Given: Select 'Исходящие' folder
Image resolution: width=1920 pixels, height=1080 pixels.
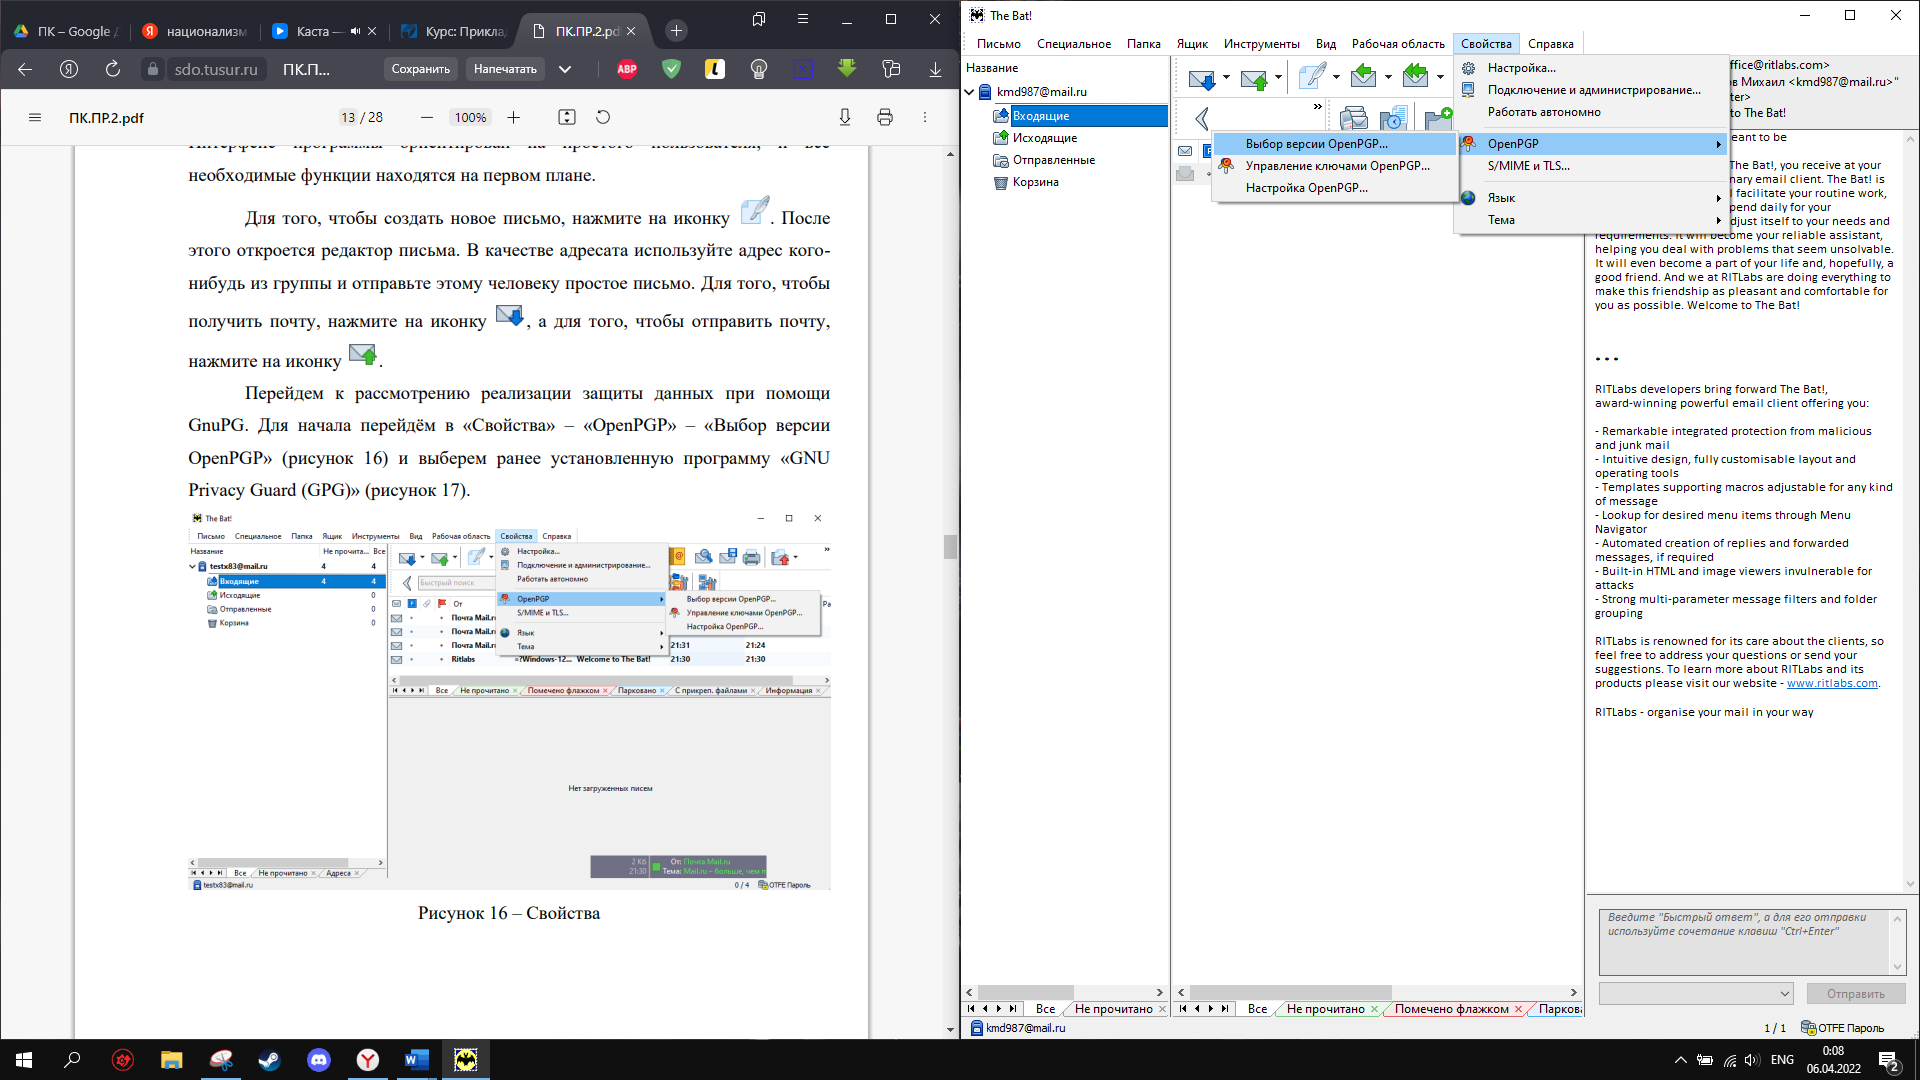Looking at the screenshot, I should point(1044,138).
